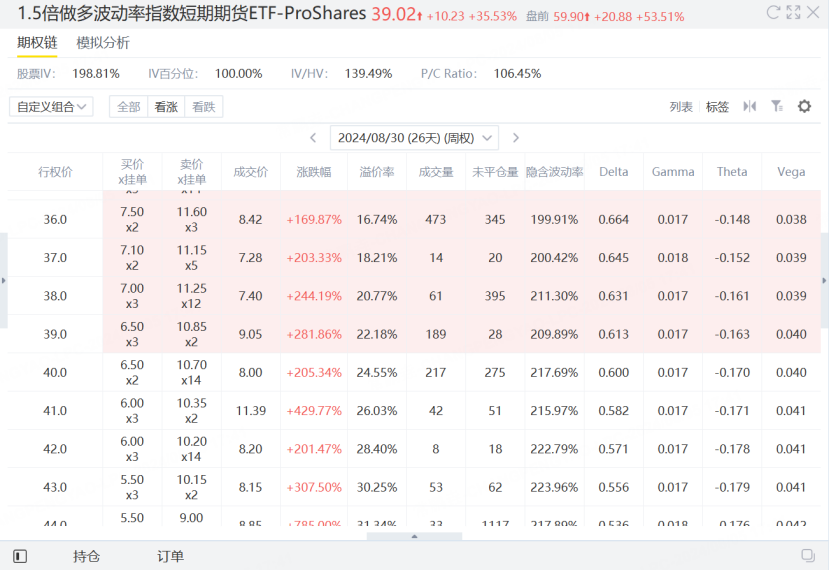Switch to the 期权链 tab
The height and width of the screenshot is (570, 830).
pos(37,43)
